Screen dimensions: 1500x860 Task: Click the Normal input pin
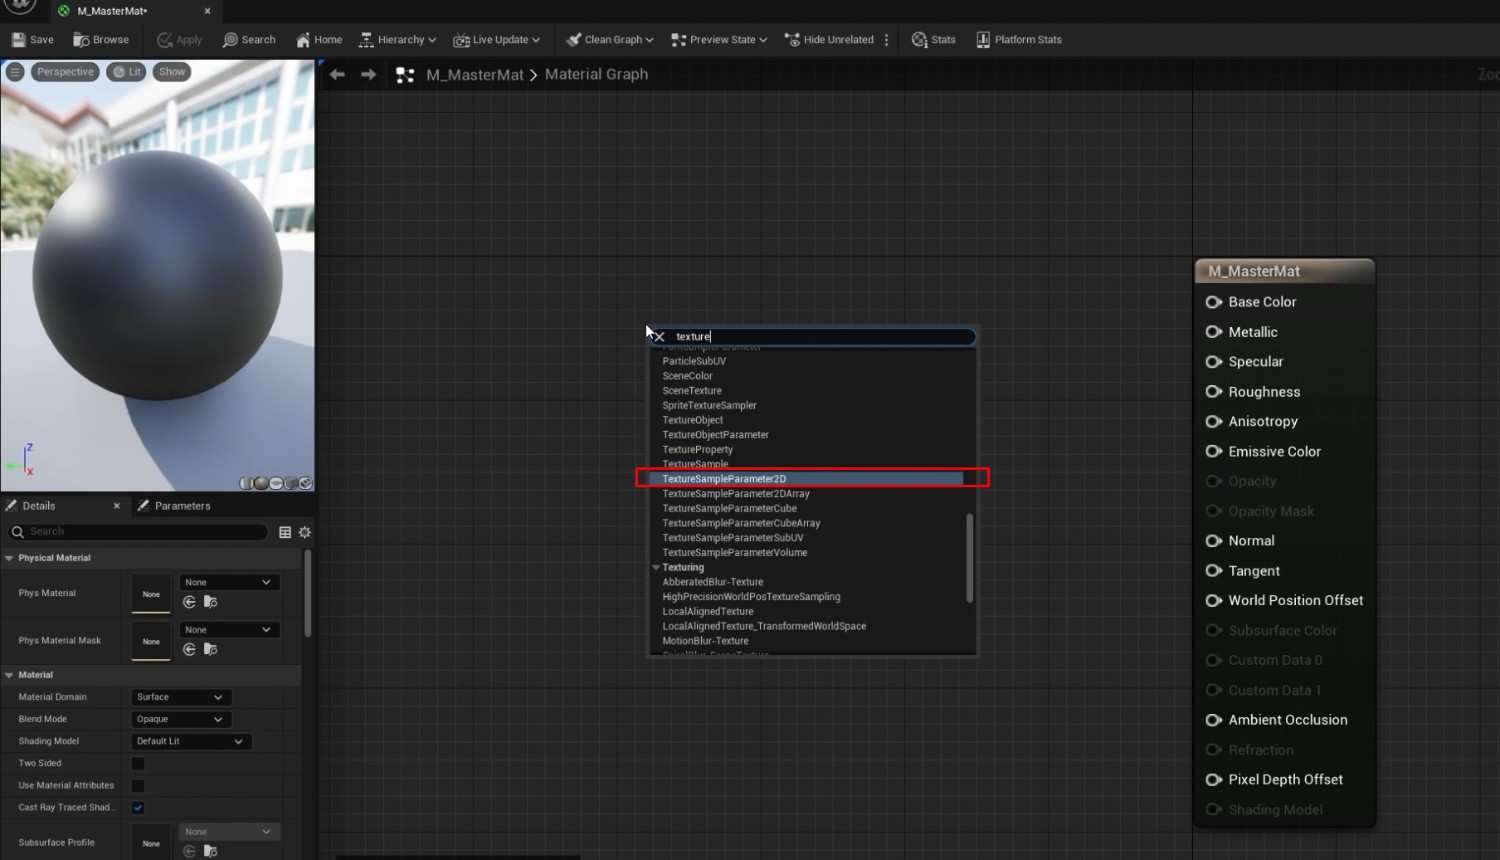pos(1214,541)
